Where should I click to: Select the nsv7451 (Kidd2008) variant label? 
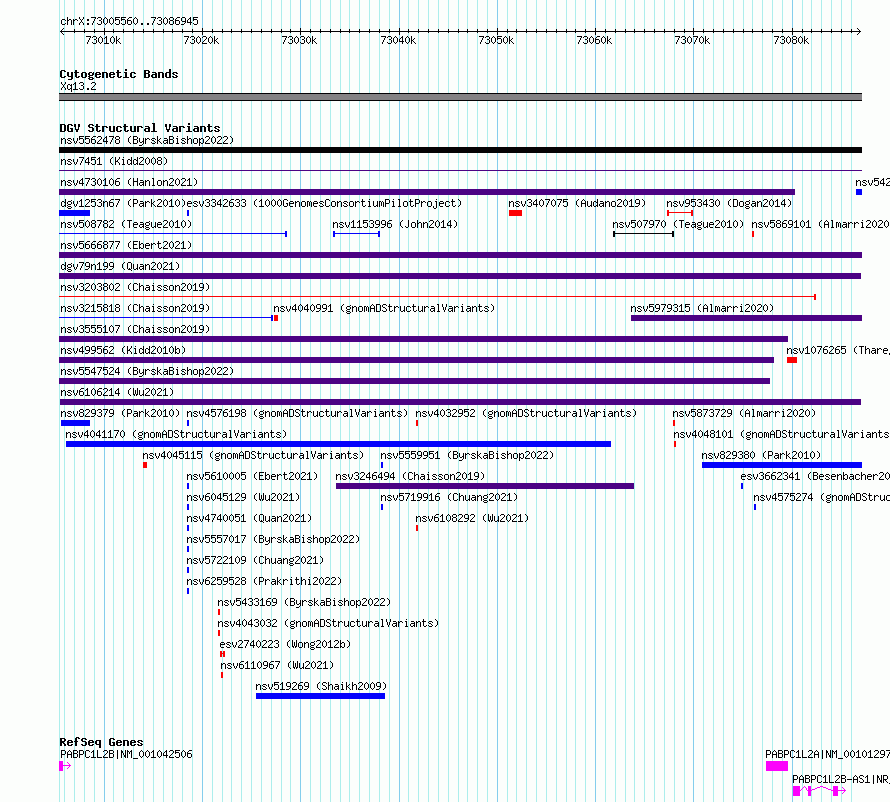(114, 161)
